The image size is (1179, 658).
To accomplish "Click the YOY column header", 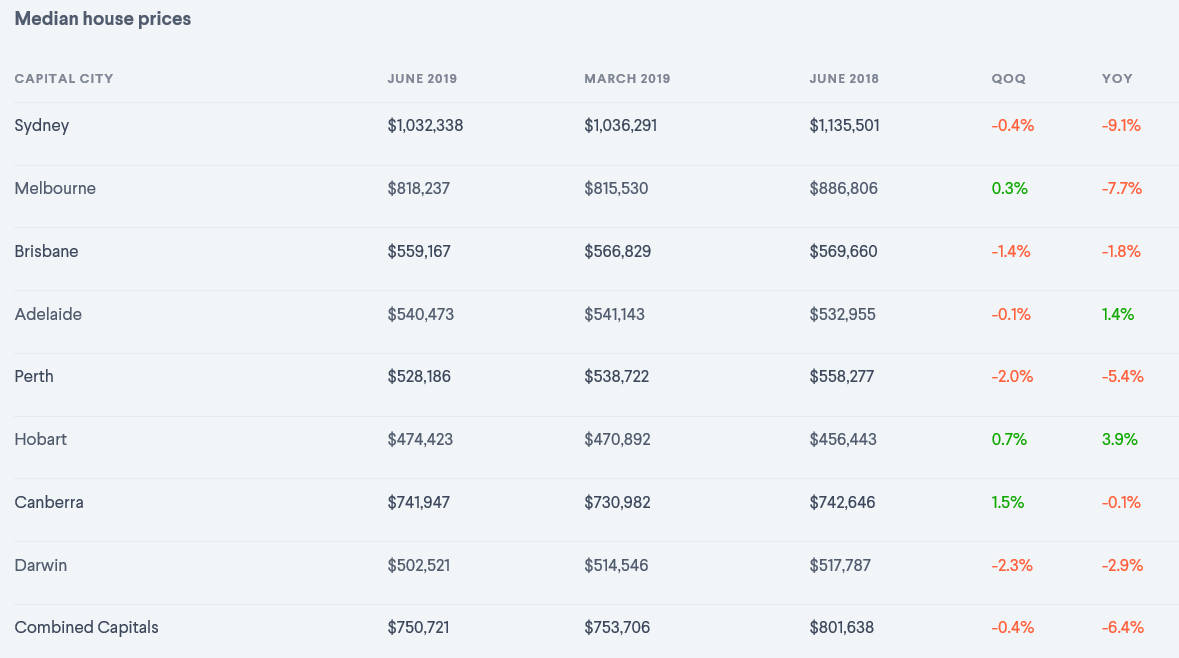I will tap(1117, 79).
